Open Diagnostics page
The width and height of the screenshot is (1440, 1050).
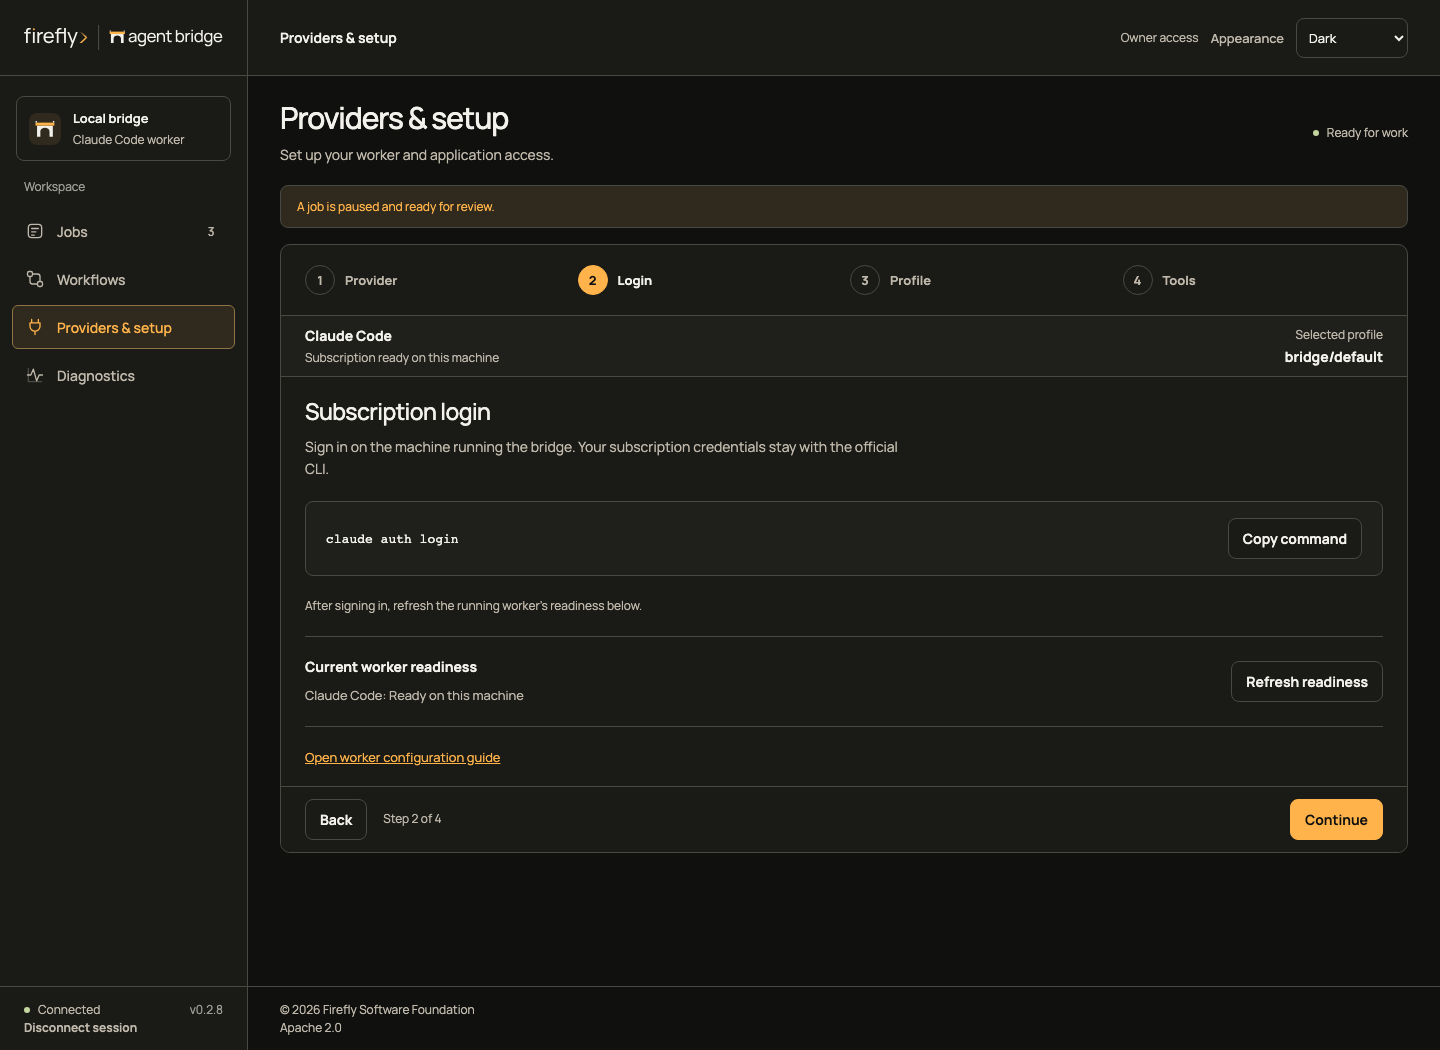123,375
